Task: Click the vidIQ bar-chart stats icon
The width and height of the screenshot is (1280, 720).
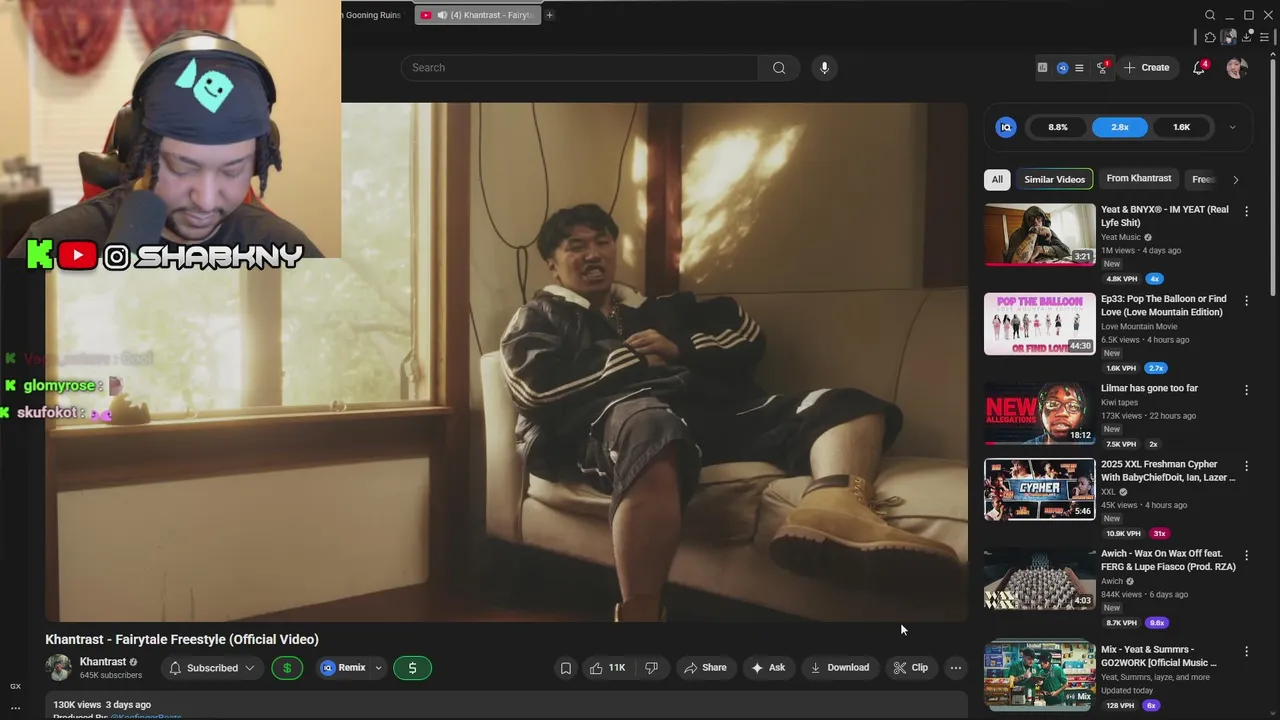Action: tap(1042, 68)
